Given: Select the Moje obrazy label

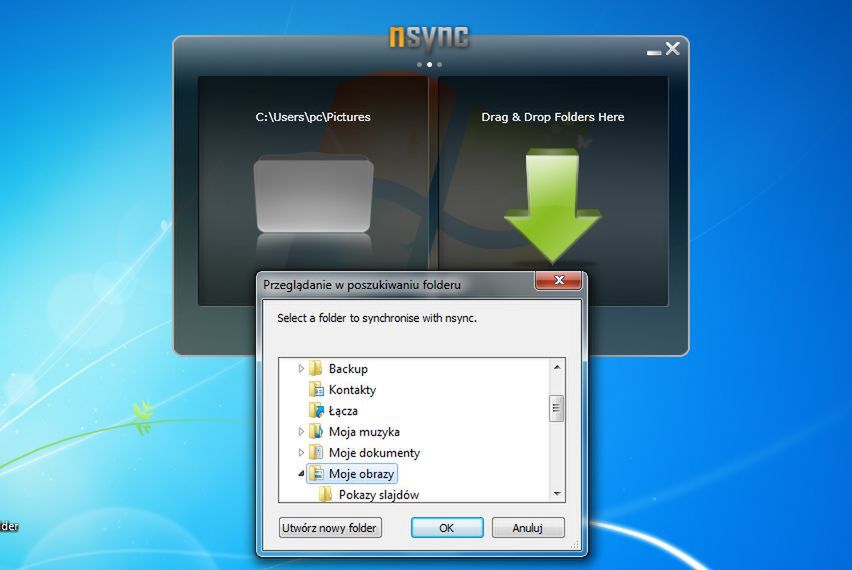Looking at the screenshot, I should (361, 474).
